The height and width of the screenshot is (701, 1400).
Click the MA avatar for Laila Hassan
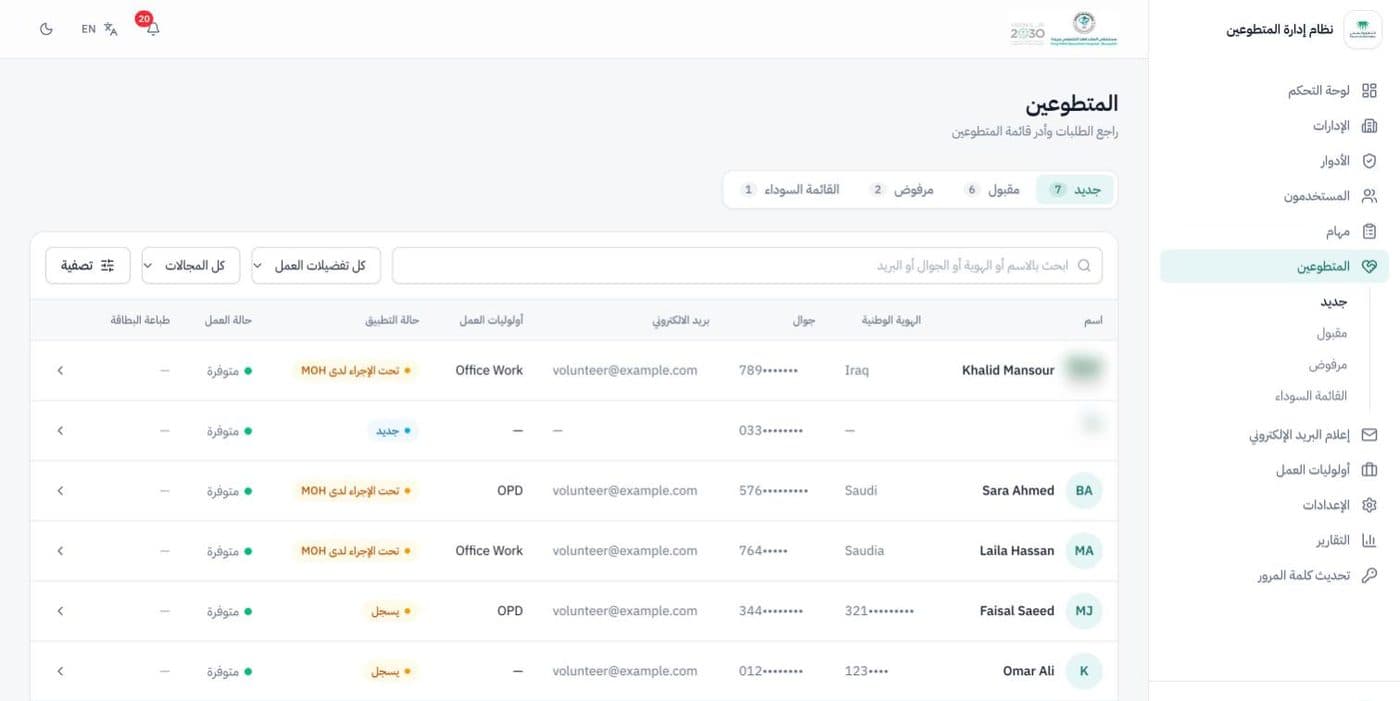point(1084,550)
